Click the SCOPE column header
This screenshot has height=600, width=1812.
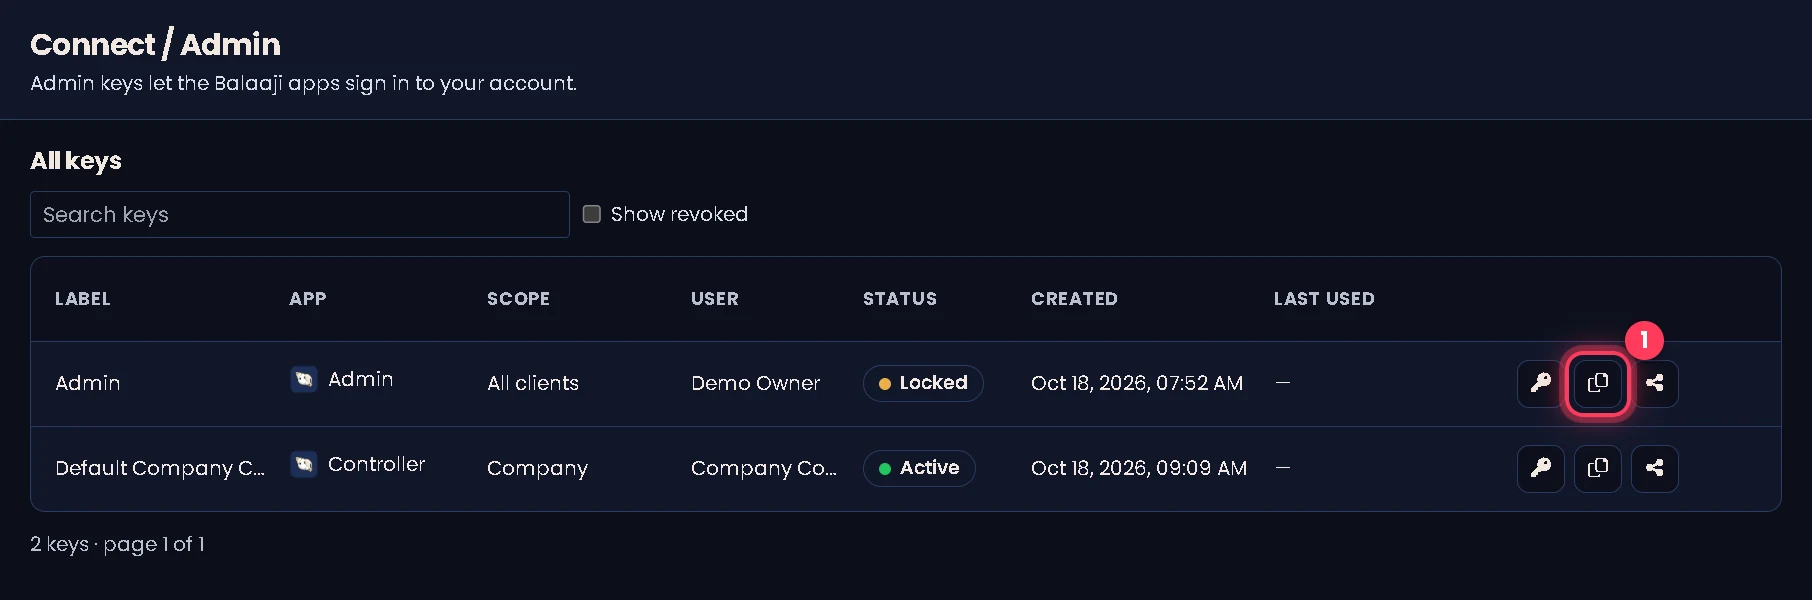tap(518, 299)
